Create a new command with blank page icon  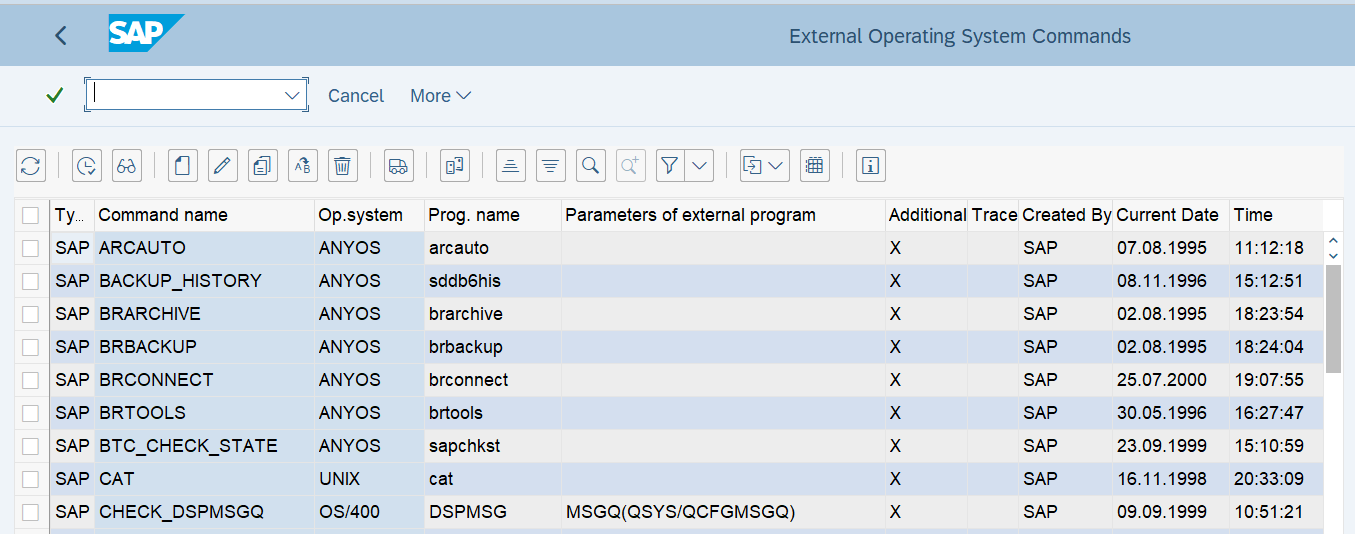point(182,166)
